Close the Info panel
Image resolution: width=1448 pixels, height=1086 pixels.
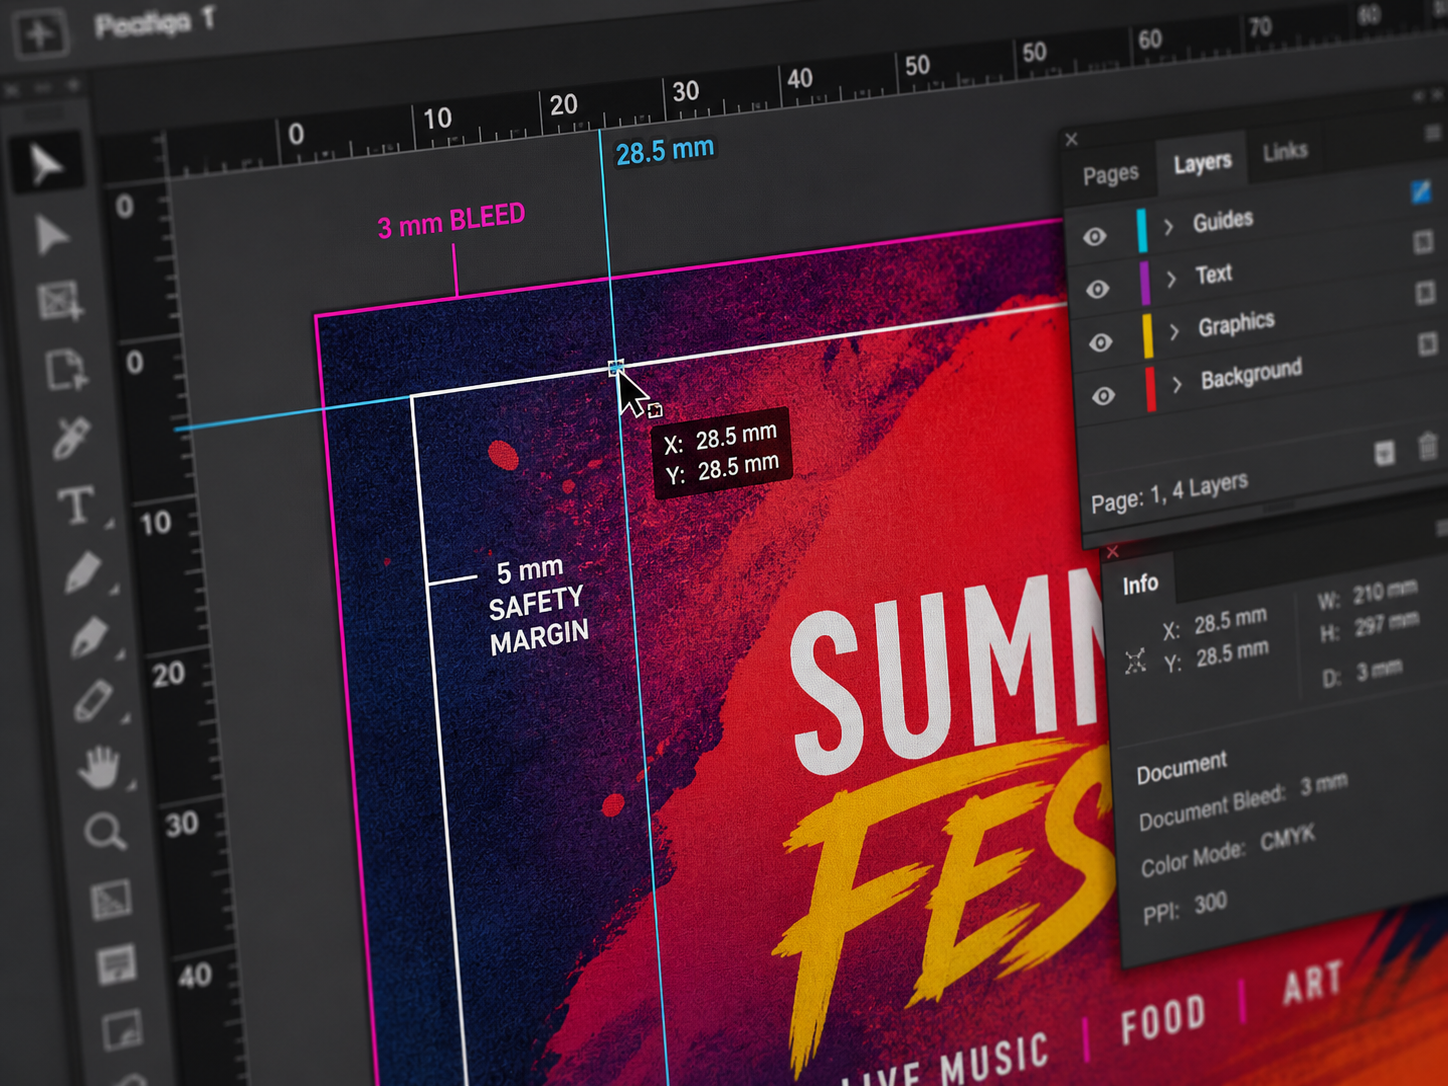[x=1112, y=552]
